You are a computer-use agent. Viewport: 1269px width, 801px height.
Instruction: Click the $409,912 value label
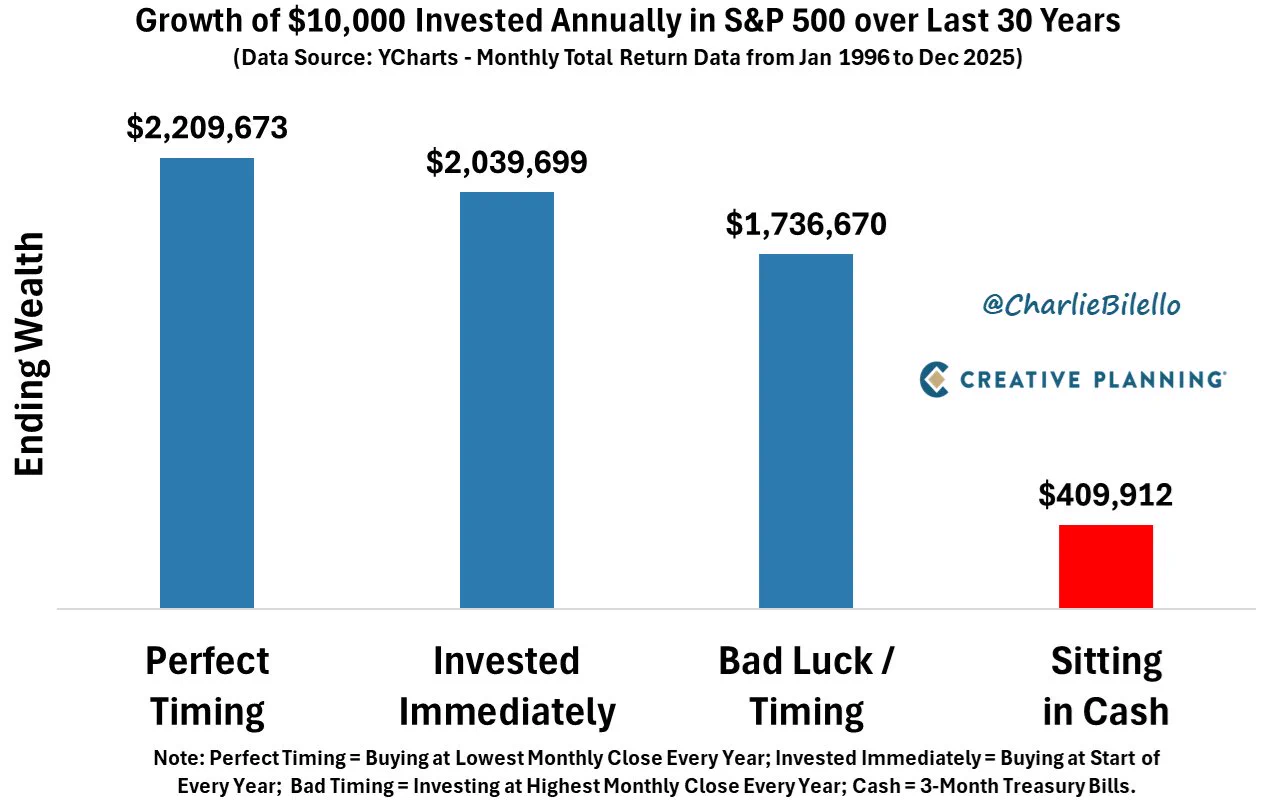click(1106, 494)
